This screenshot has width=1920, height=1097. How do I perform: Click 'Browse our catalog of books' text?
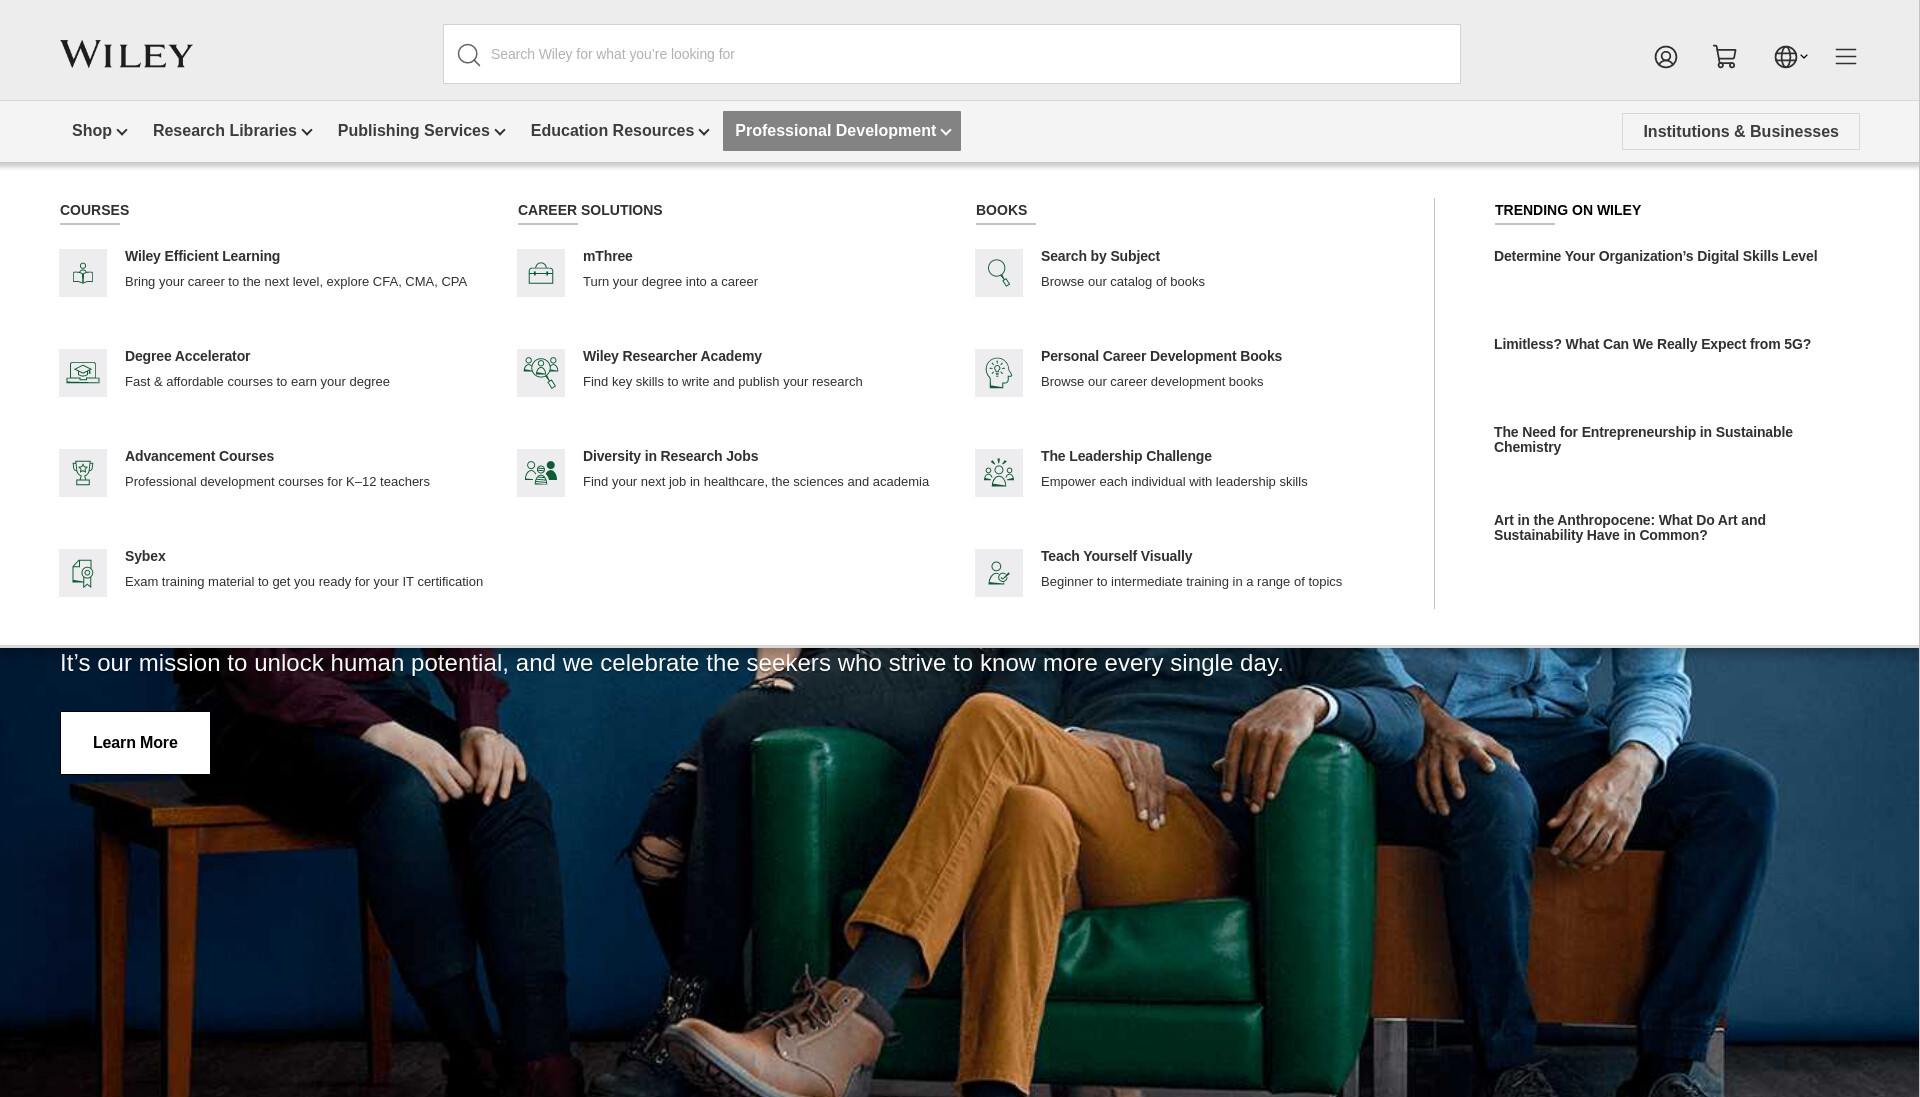point(1122,282)
